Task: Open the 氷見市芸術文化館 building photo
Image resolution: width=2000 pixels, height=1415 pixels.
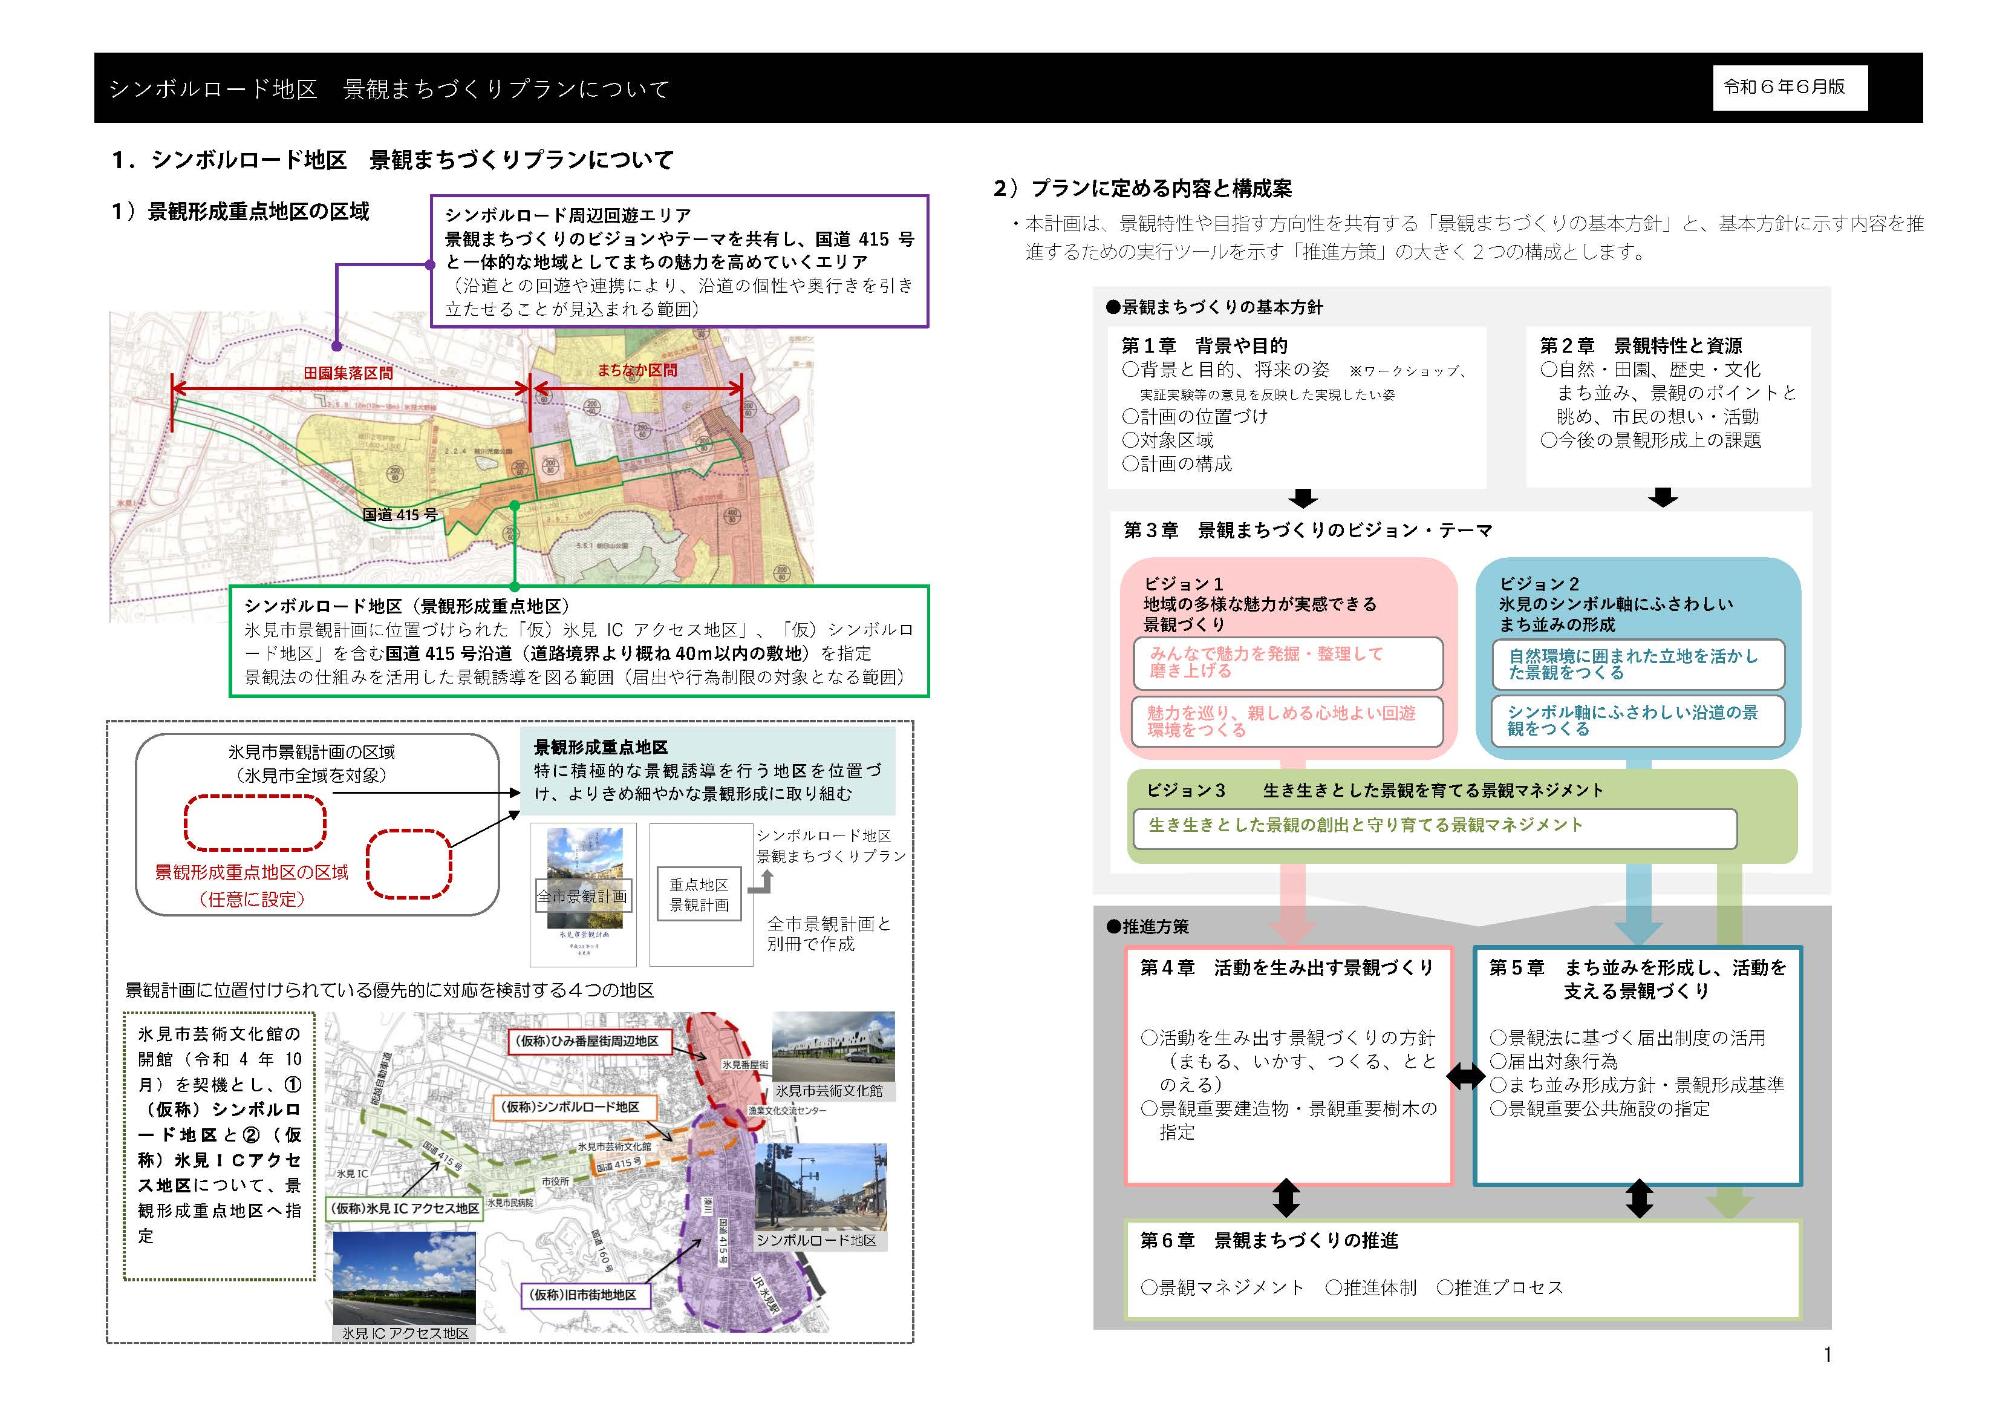Action: pyautogui.click(x=833, y=1047)
